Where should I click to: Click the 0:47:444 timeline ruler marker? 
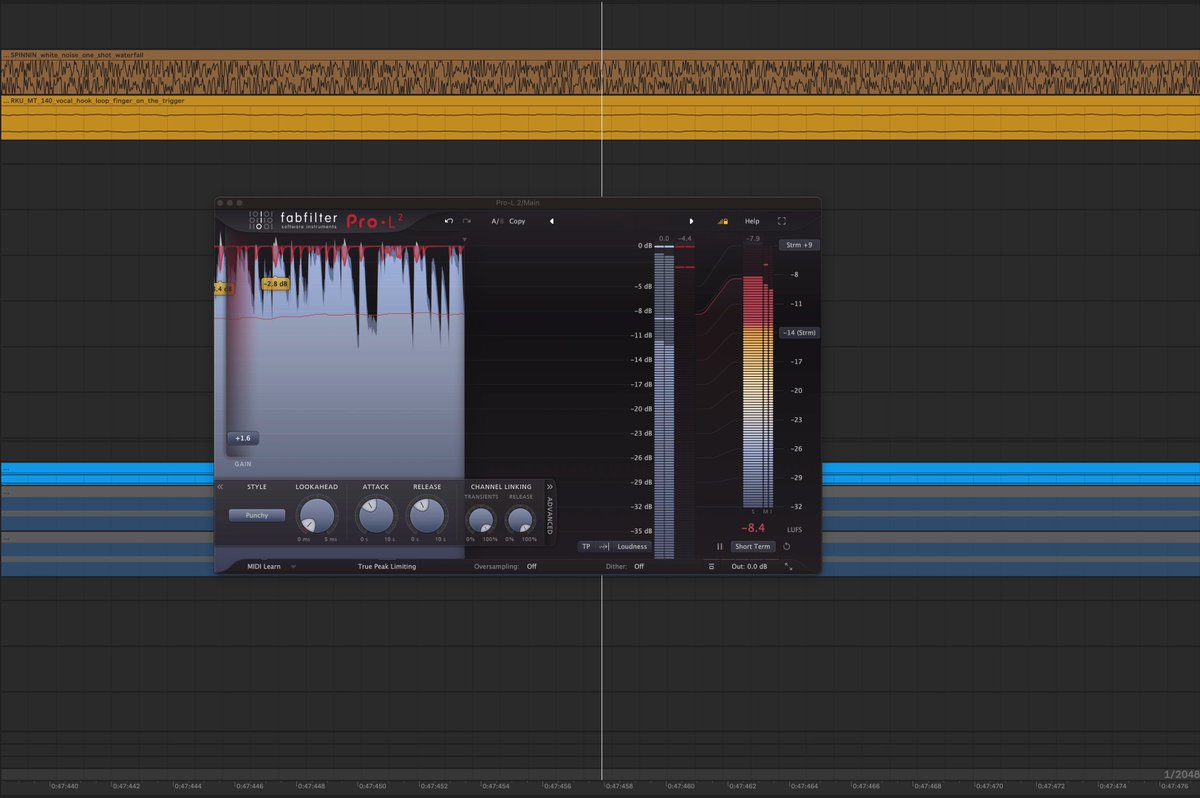[187, 786]
